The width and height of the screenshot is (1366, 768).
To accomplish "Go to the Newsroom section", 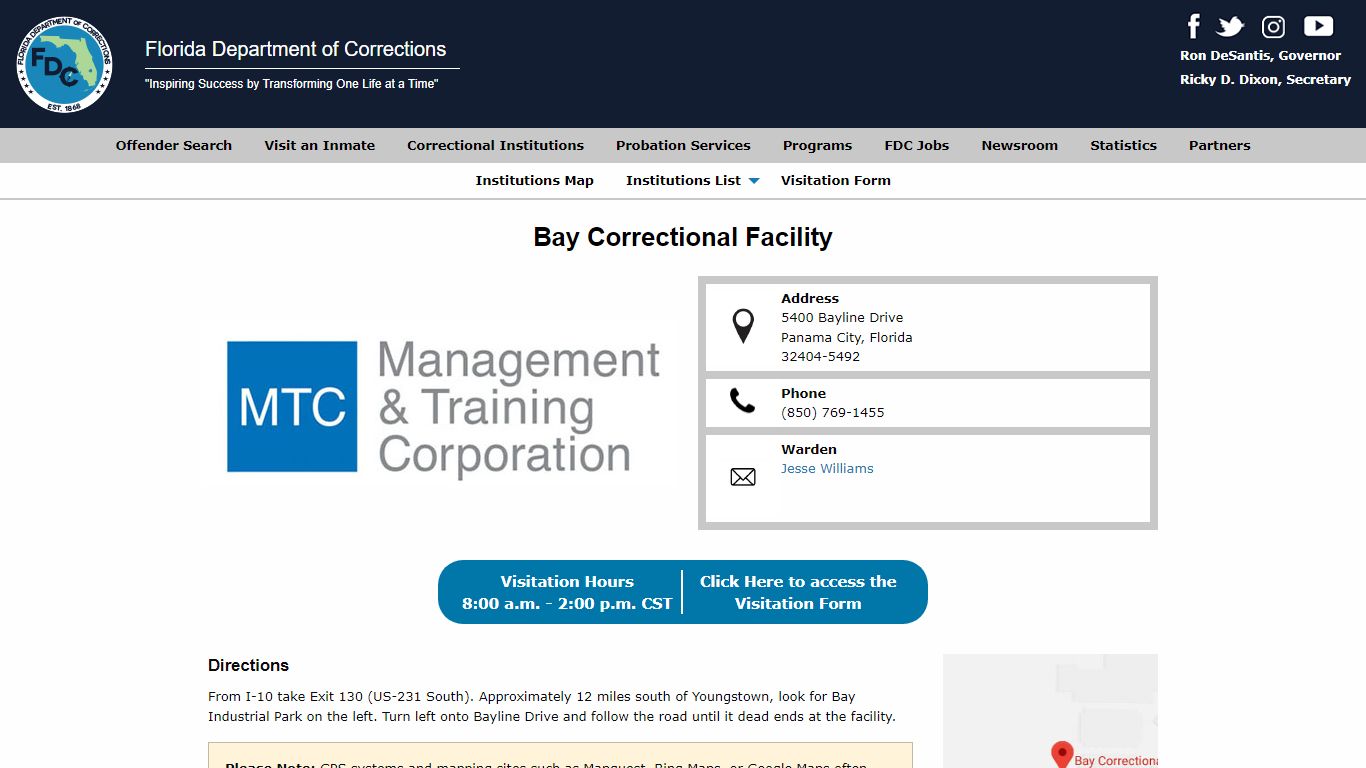I will [1019, 145].
